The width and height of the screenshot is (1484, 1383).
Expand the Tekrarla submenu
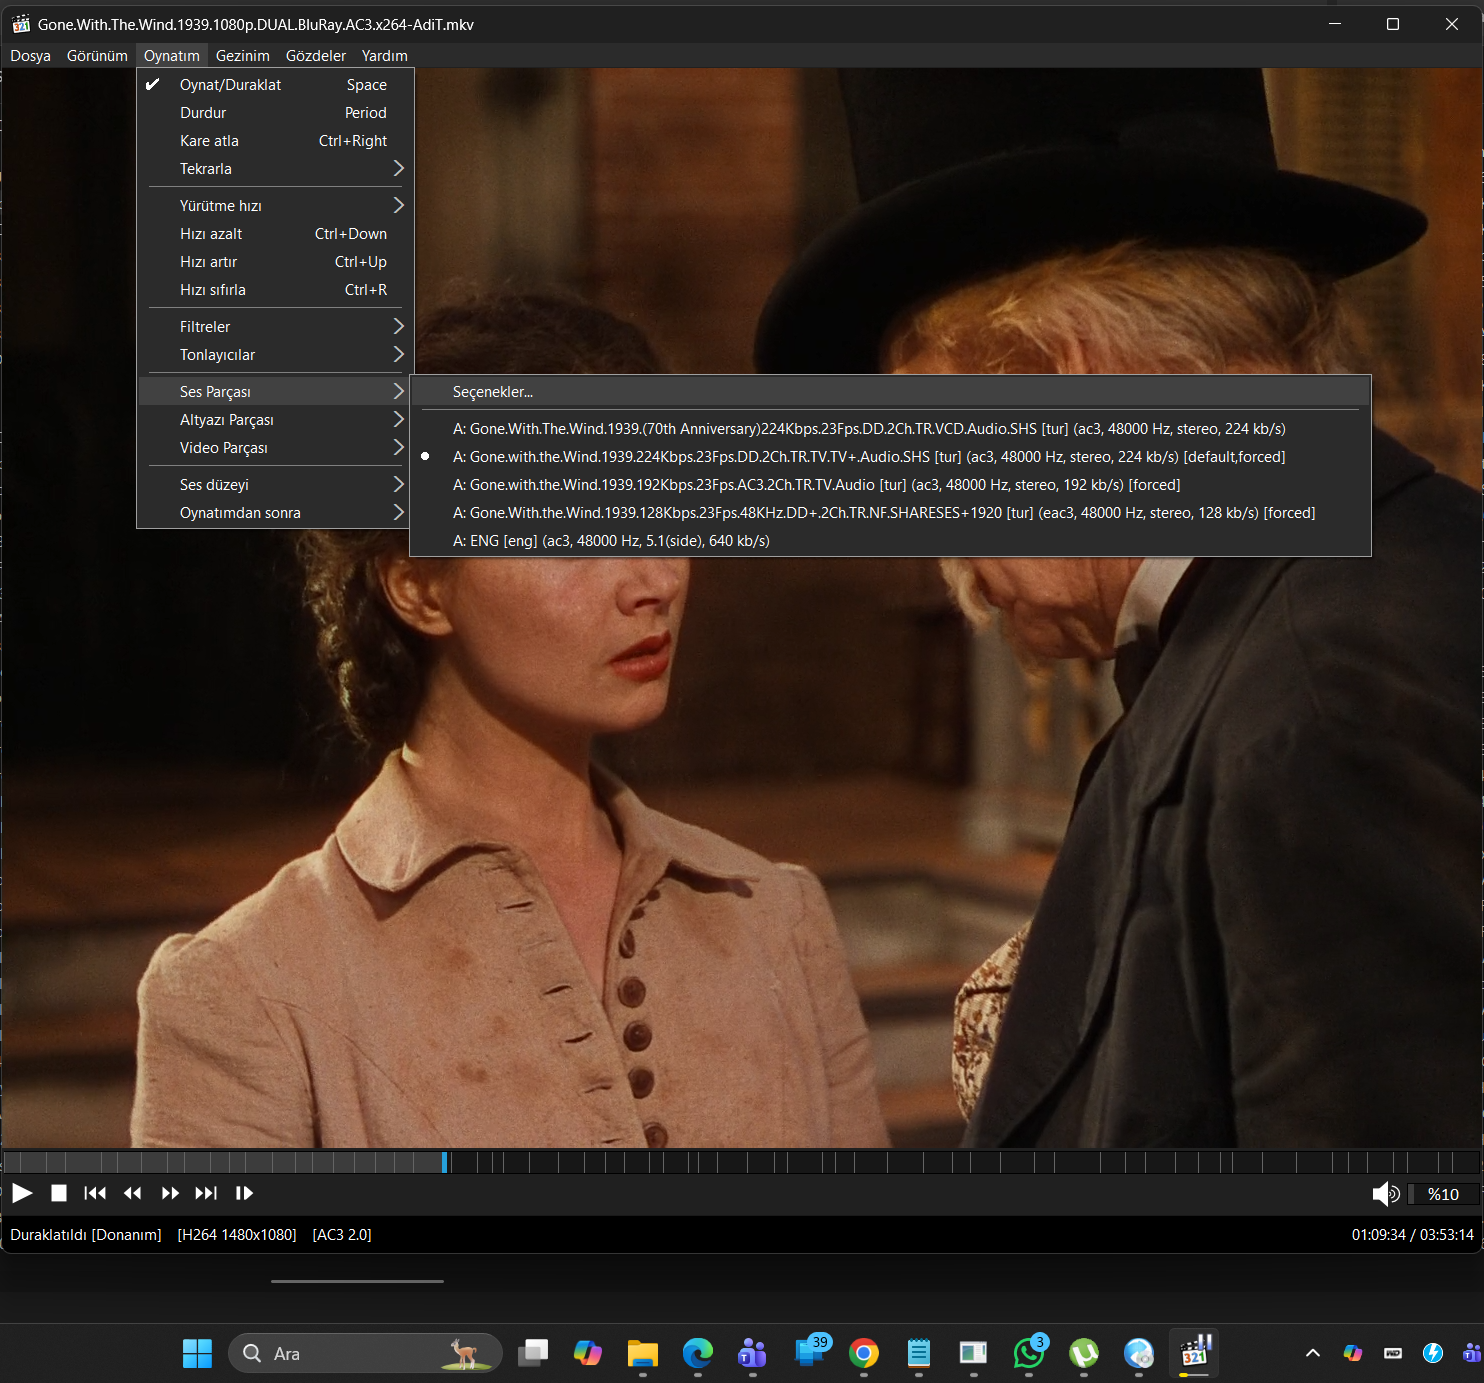point(276,169)
